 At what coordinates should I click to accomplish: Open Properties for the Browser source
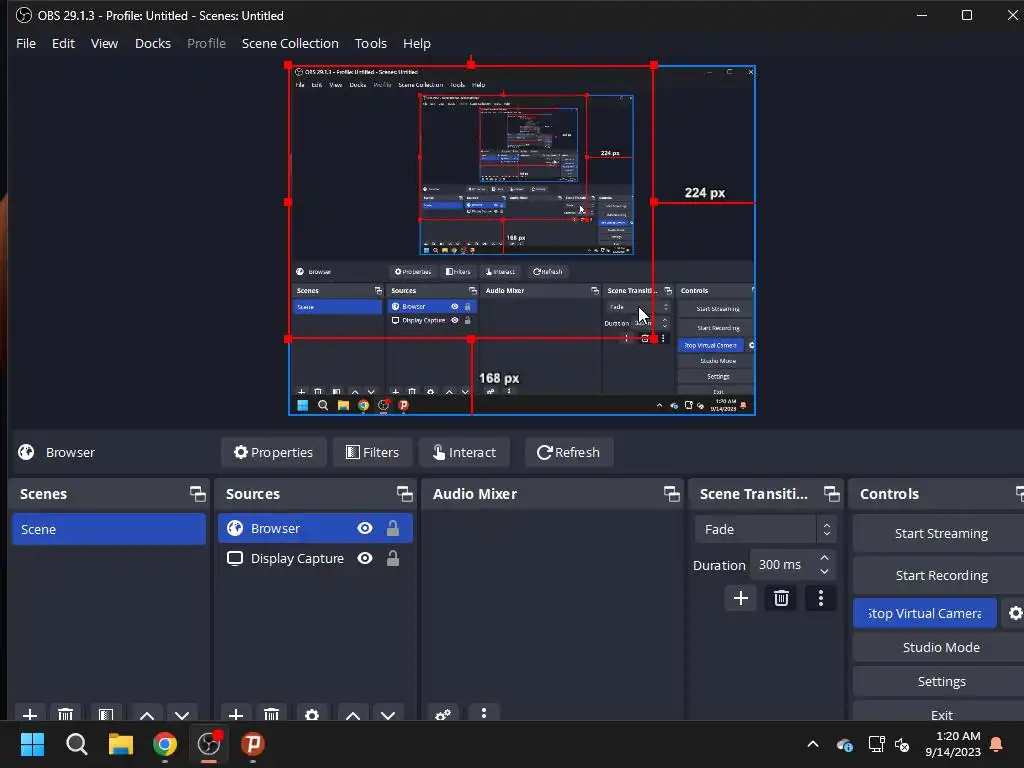pos(274,452)
